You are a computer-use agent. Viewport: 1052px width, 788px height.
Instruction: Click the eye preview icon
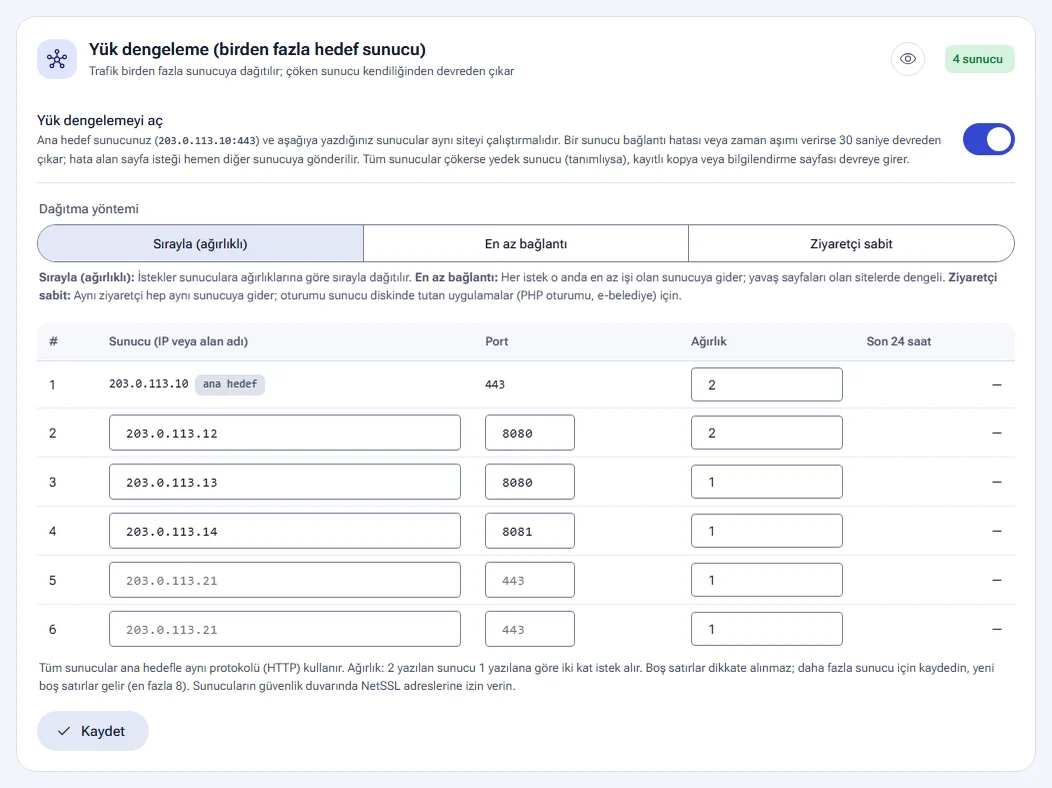tap(908, 59)
